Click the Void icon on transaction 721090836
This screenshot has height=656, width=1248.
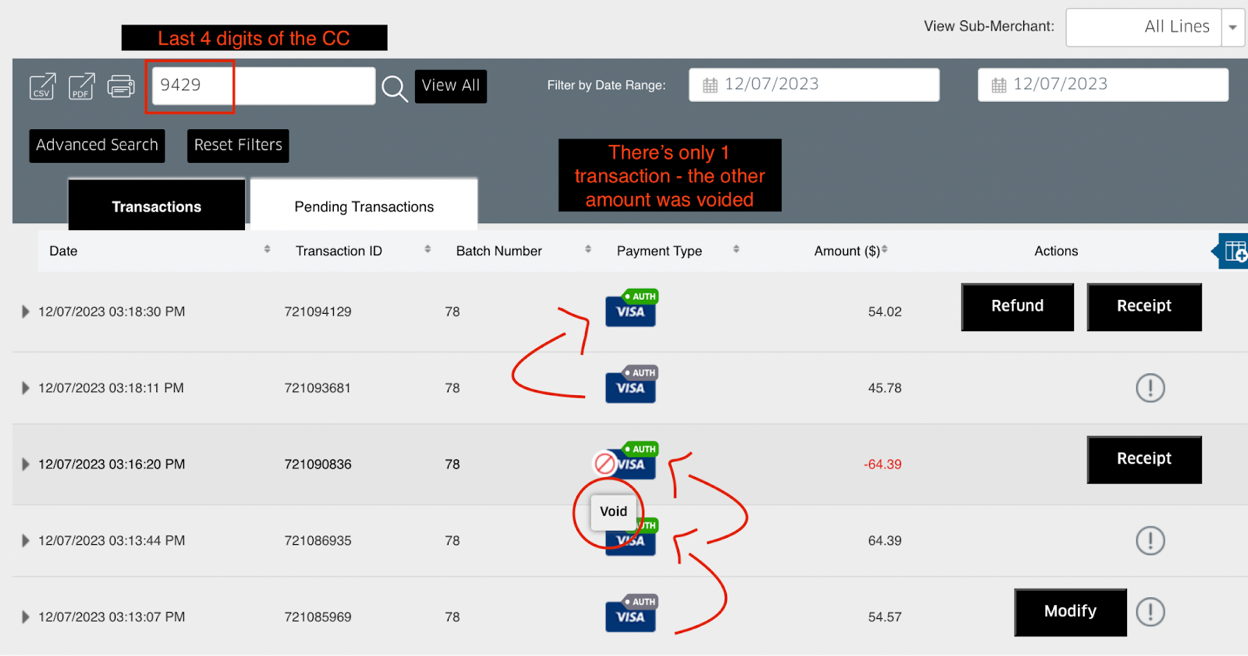pyautogui.click(x=606, y=462)
